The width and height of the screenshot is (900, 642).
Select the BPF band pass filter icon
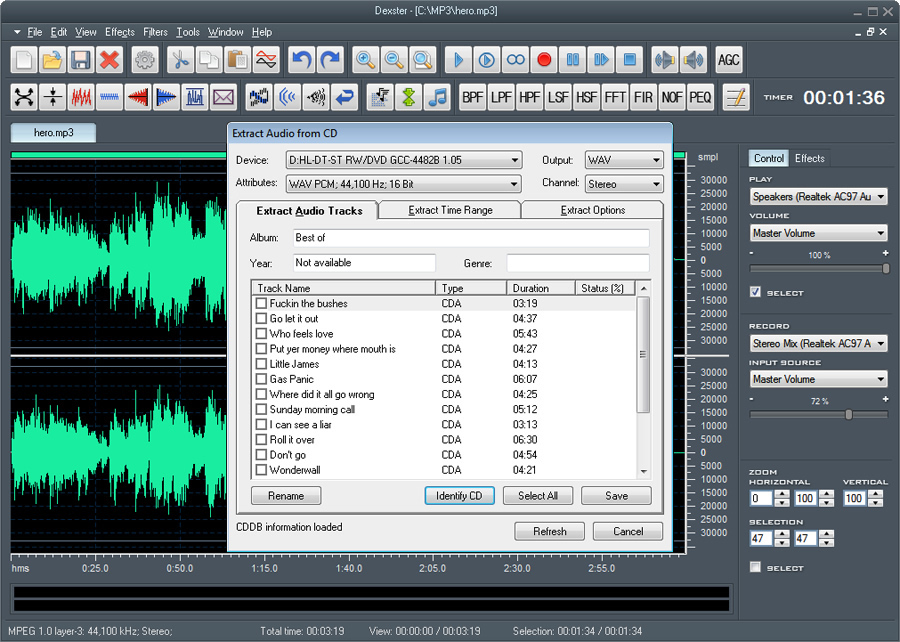pos(472,98)
